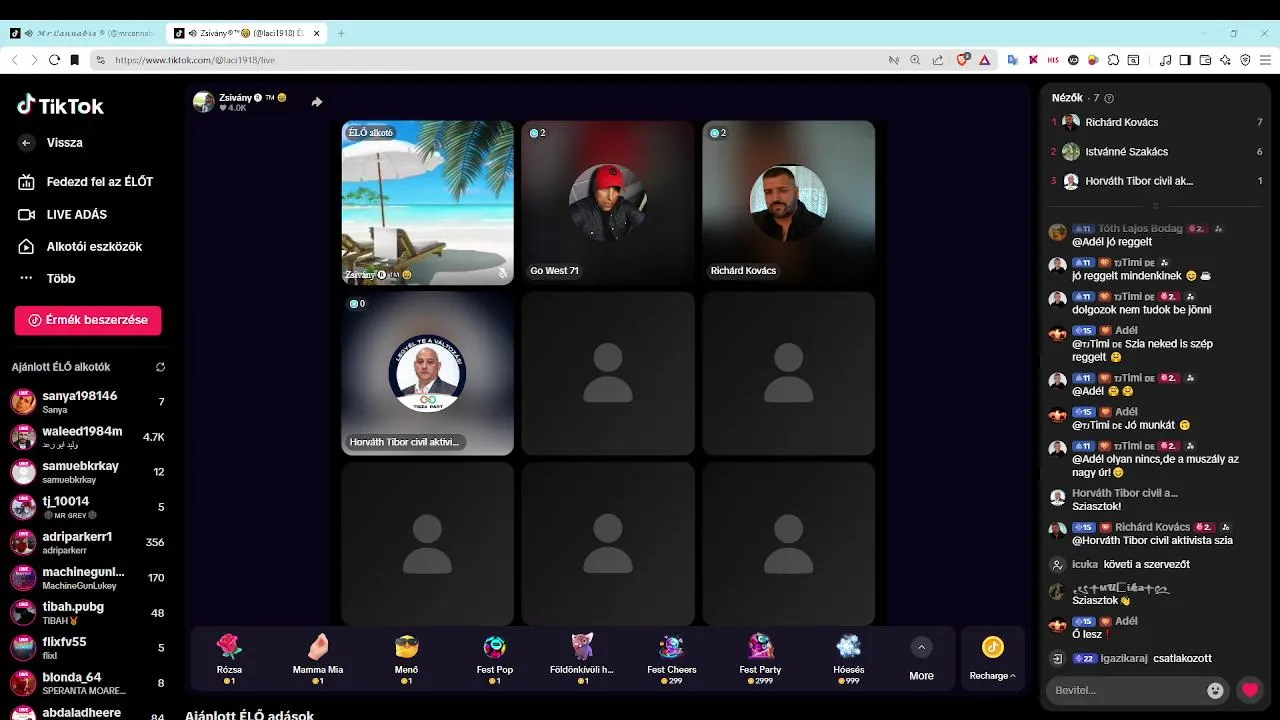Screen dimensions: 1280x720
Task: Open the browser media control music icon
Action: pyautogui.click(x=1165, y=60)
